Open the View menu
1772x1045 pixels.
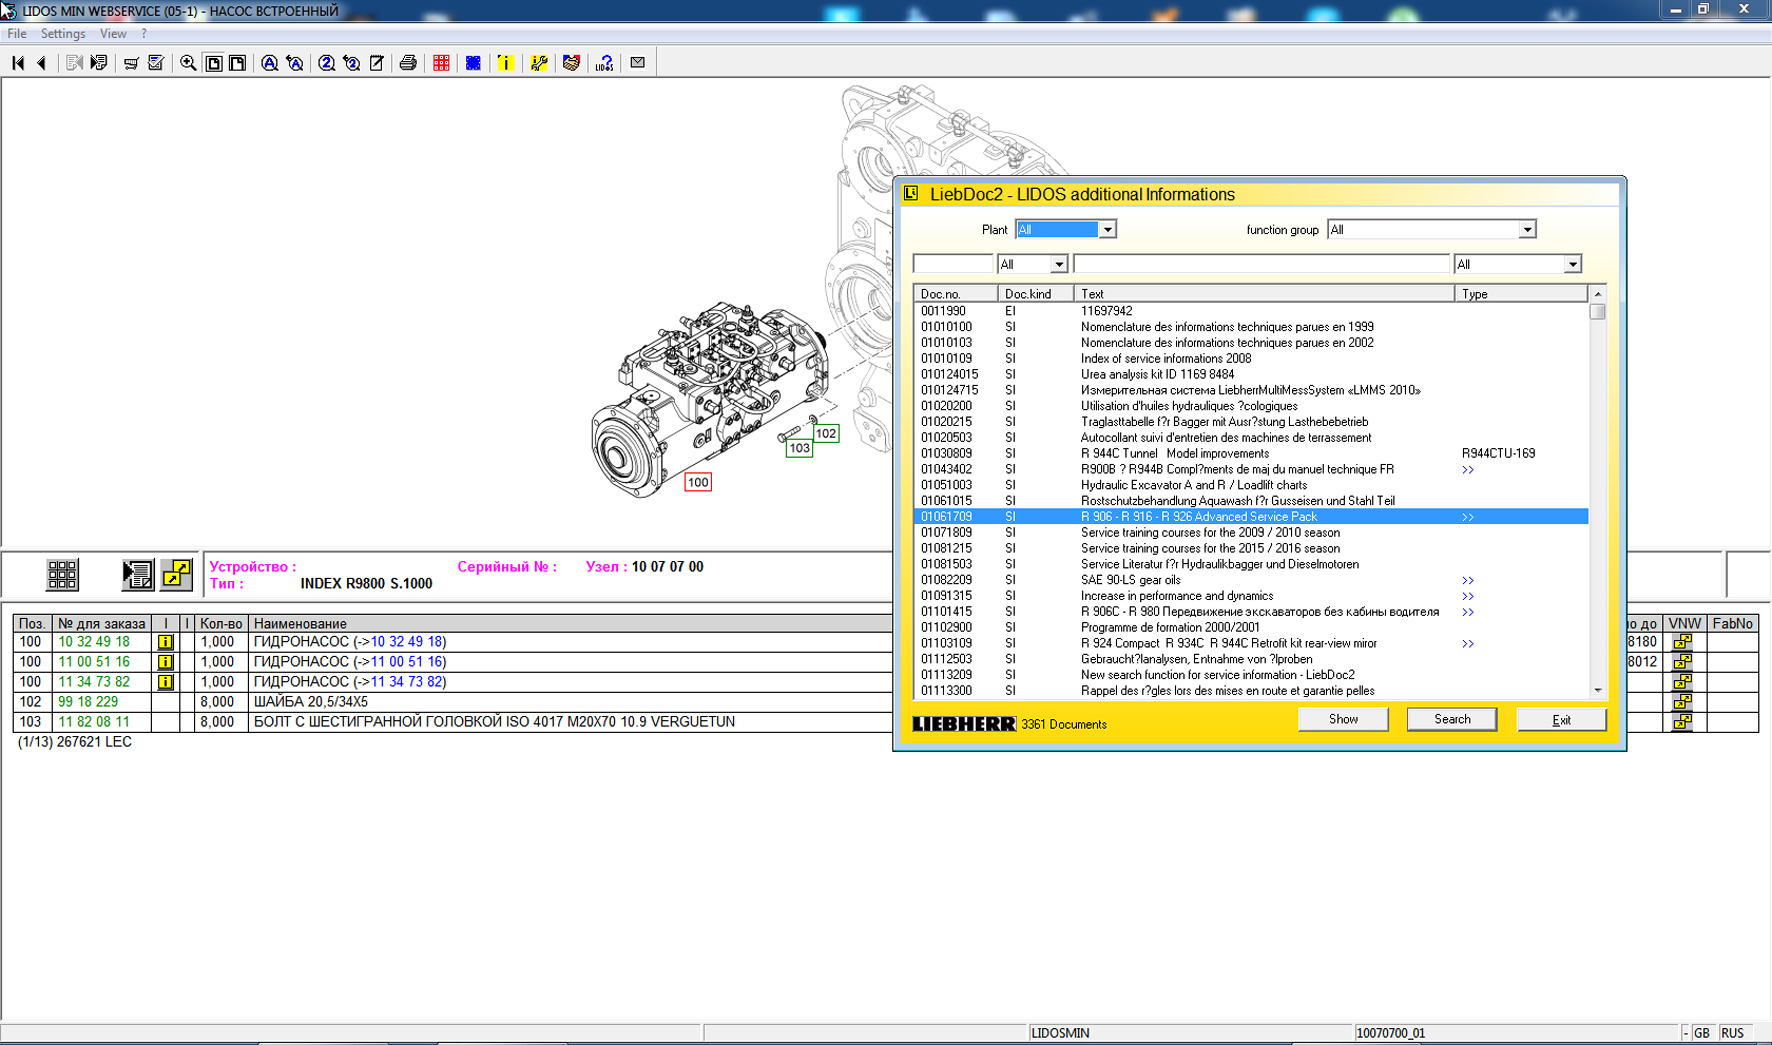point(112,34)
